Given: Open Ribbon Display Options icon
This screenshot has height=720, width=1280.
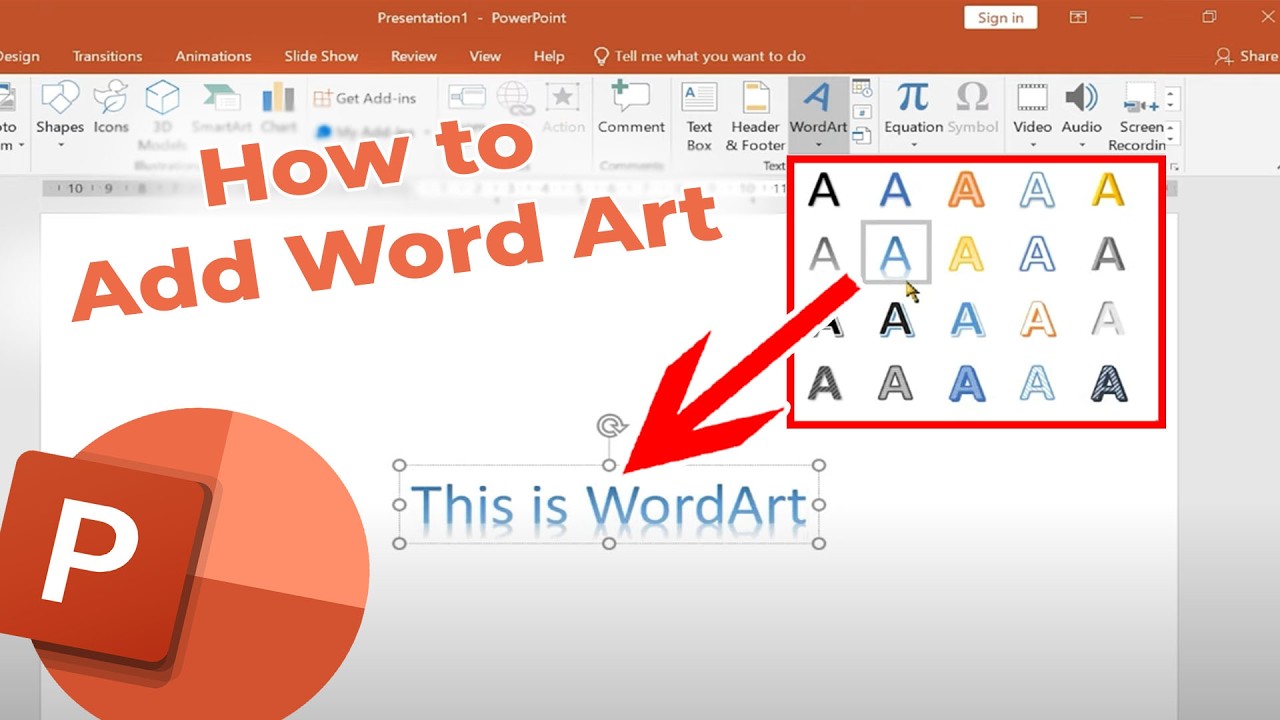Looking at the screenshot, I should tap(1078, 17).
